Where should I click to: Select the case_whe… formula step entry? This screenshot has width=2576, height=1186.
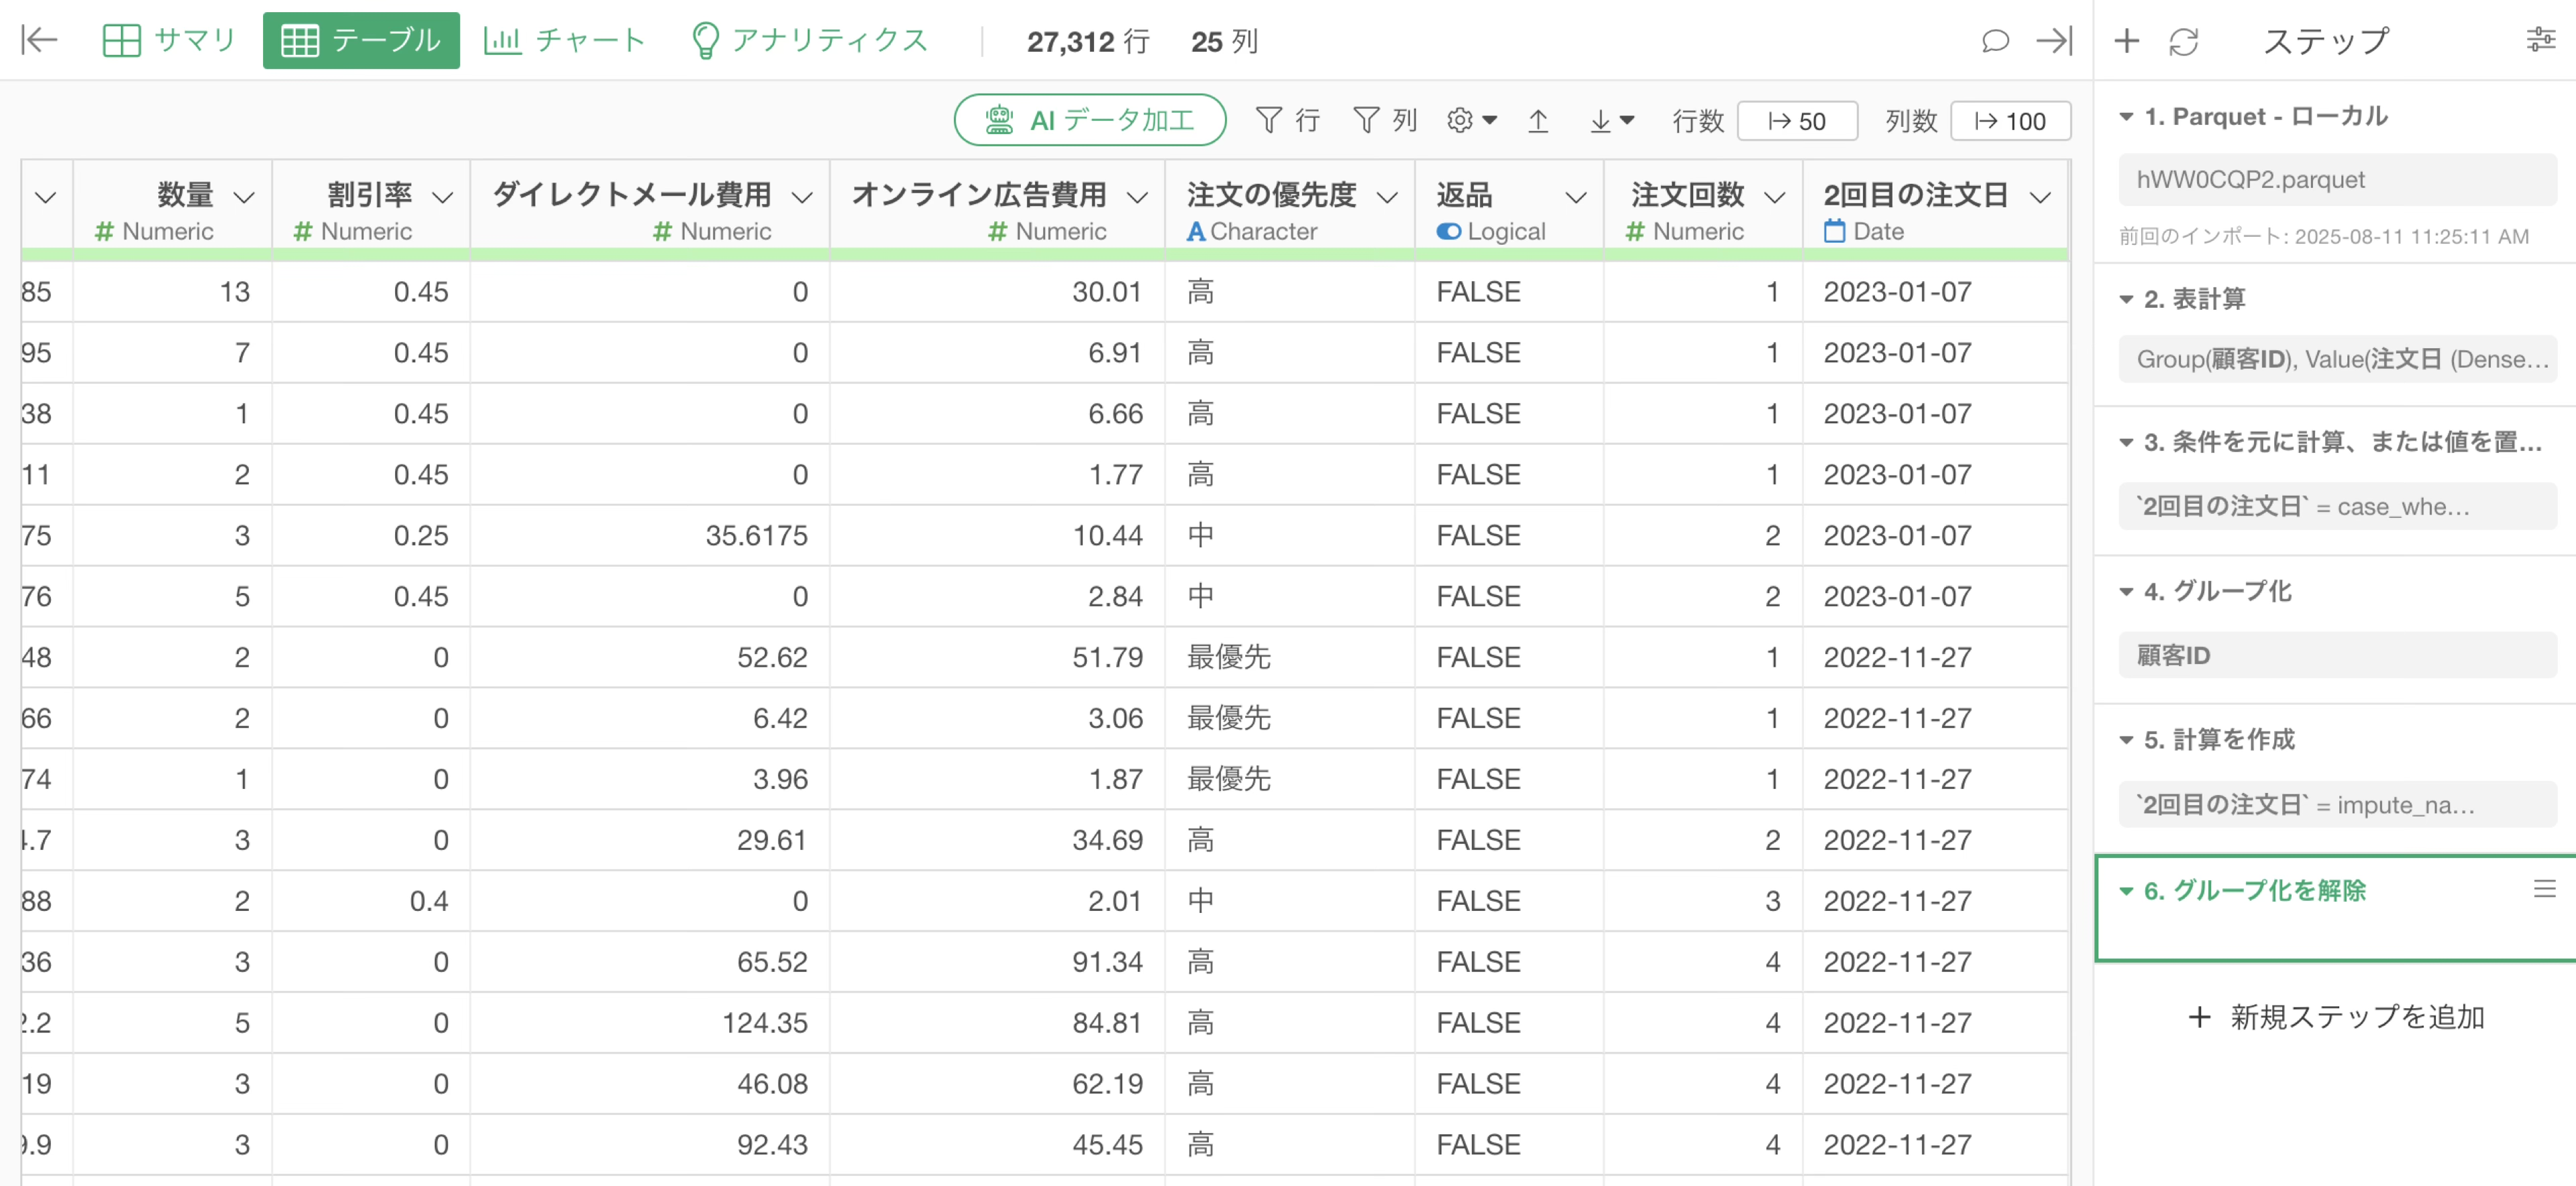tap(2337, 506)
